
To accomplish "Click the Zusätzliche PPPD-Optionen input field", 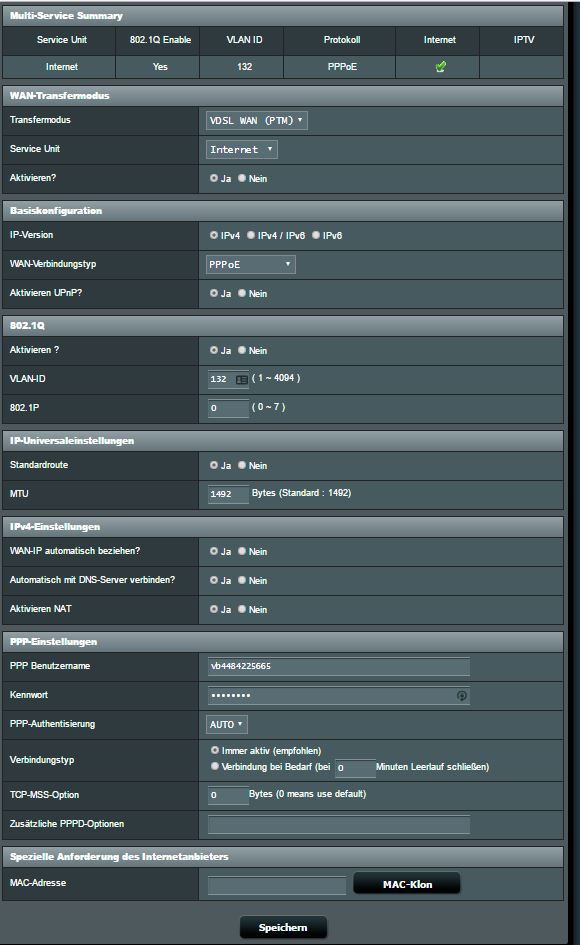I will [338, 824].
